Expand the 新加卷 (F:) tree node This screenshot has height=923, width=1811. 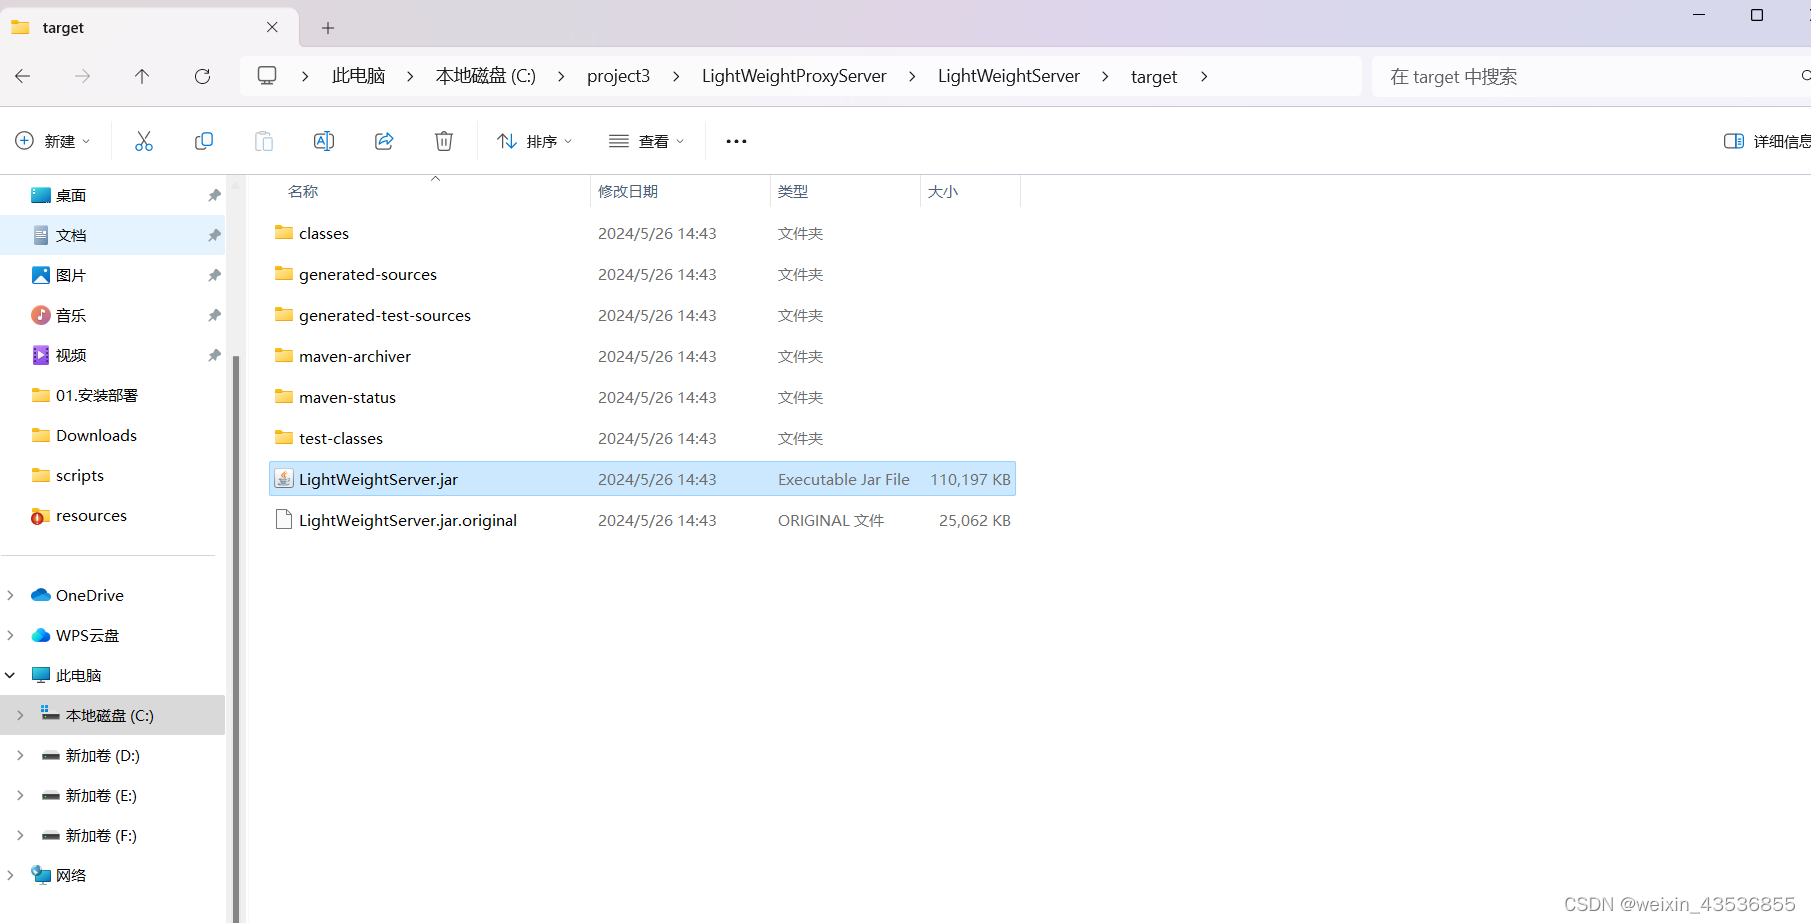click(x=20, y=835)
